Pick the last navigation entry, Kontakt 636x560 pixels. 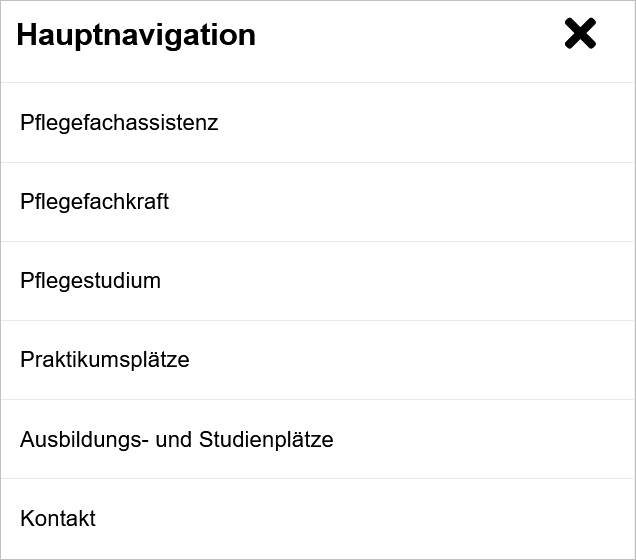pyautogui.click(x=58, y=519)
